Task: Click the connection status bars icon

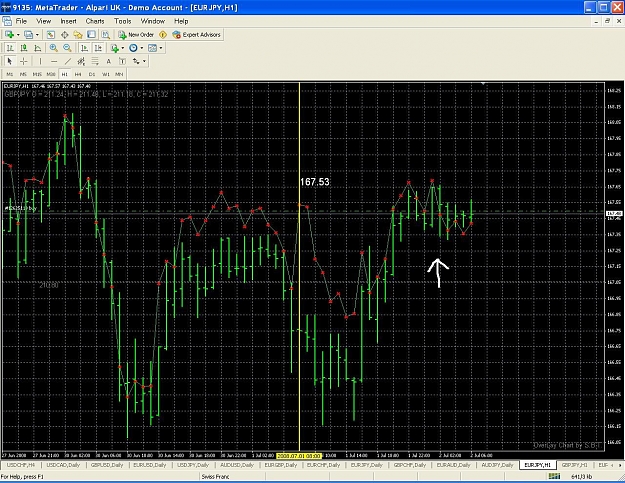Action: (554, 476)
